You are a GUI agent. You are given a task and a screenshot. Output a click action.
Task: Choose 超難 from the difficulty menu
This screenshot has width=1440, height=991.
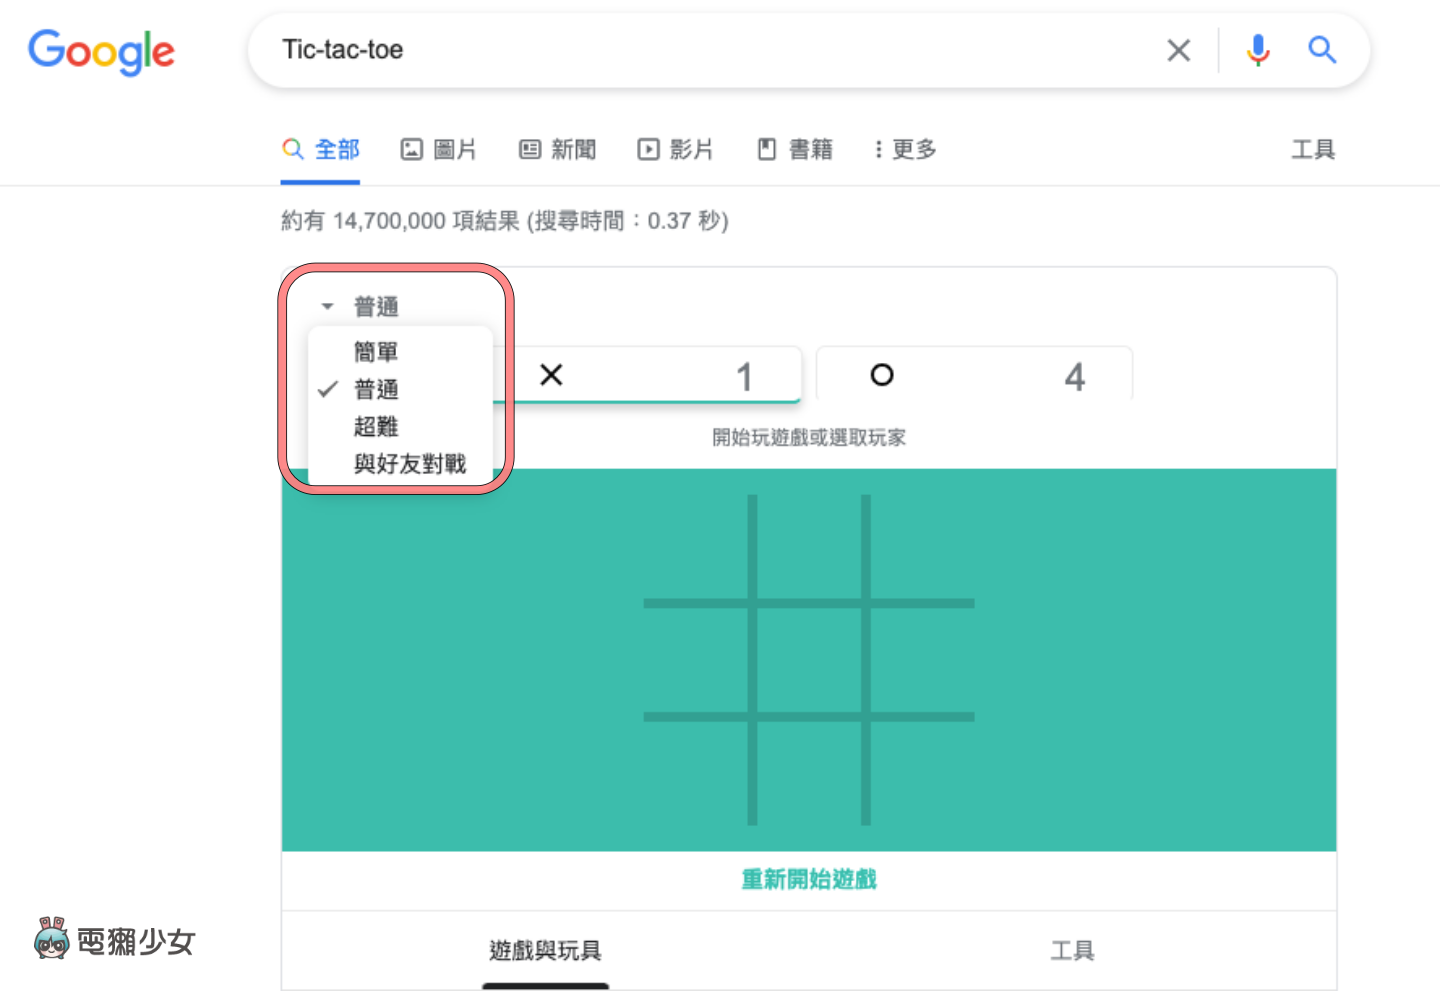[x=377, y=426]
